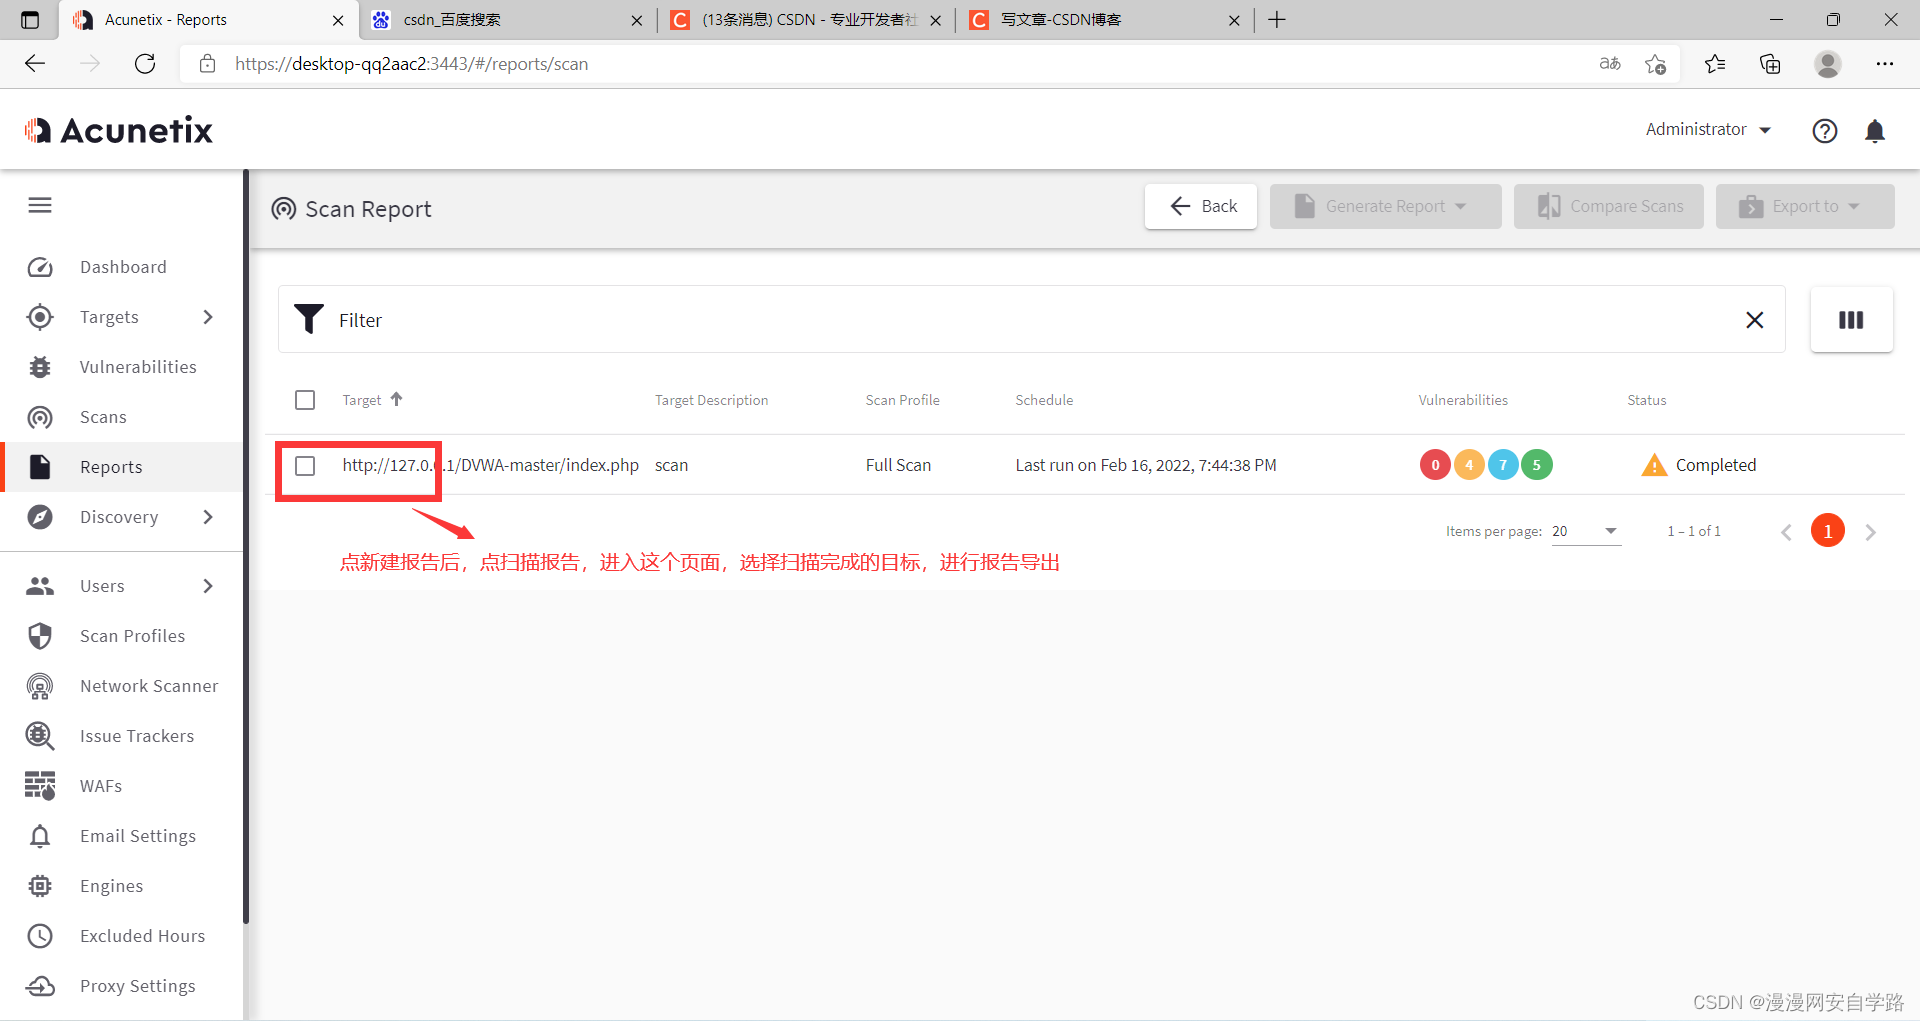Open the help question mark icon
Image resolution: width=1920 pixels, height=1021 pixels.
pos(1825,131)
